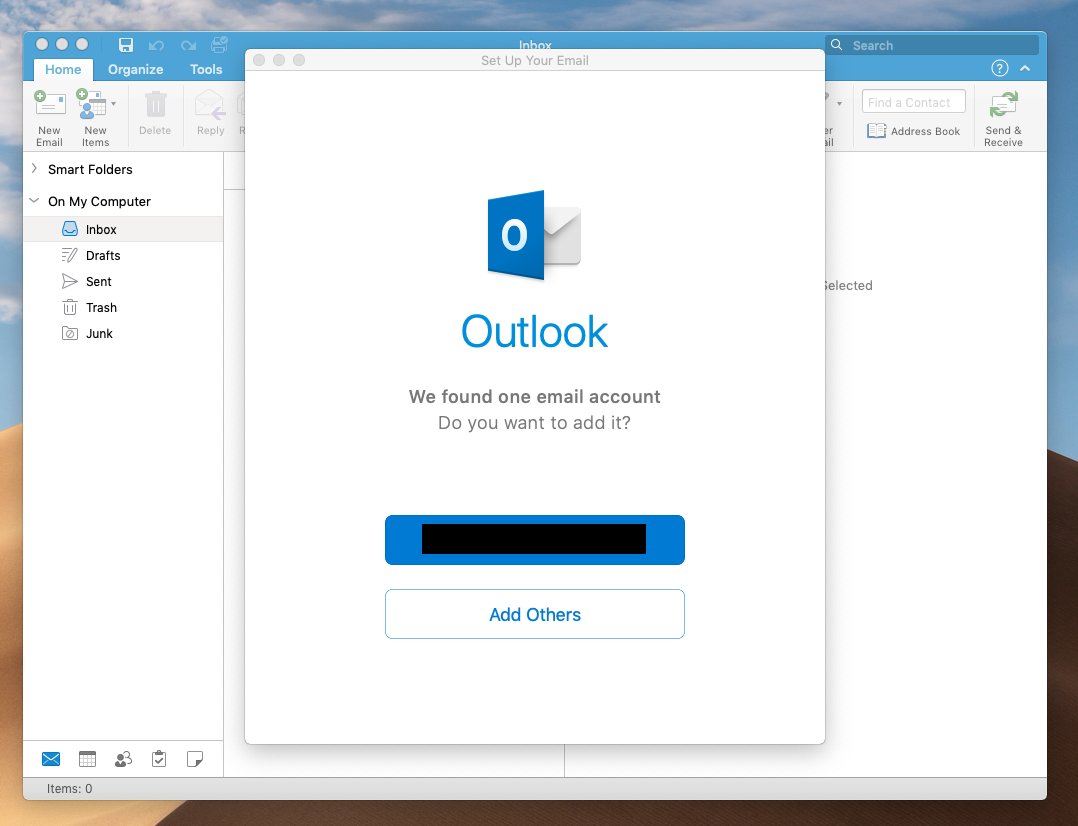Collapse On My Computer
The width and height of the screenshot is (1078, 826).
(x=34, y=201)
